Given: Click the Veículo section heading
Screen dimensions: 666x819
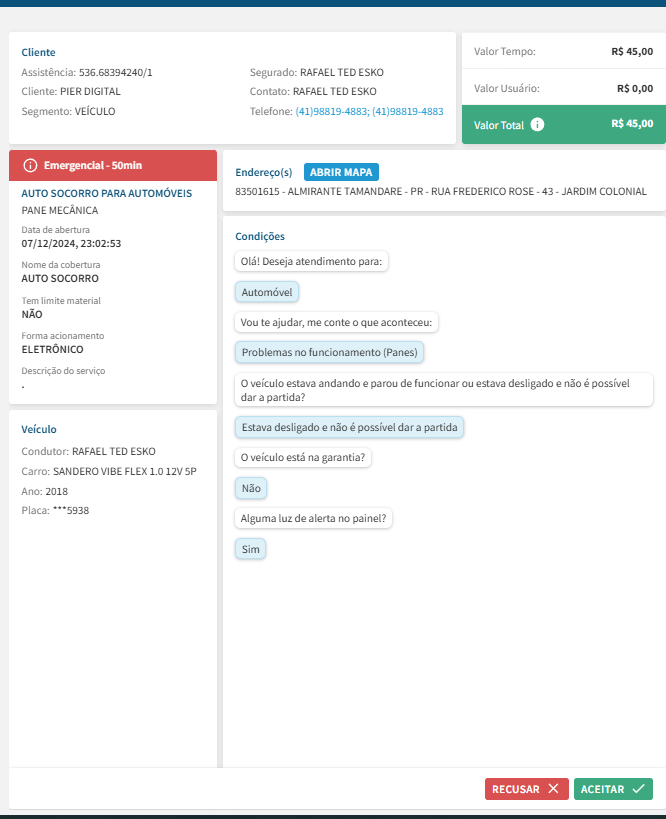Looking at the screenshot, I should pyautogui.click(x=39, y=429).
